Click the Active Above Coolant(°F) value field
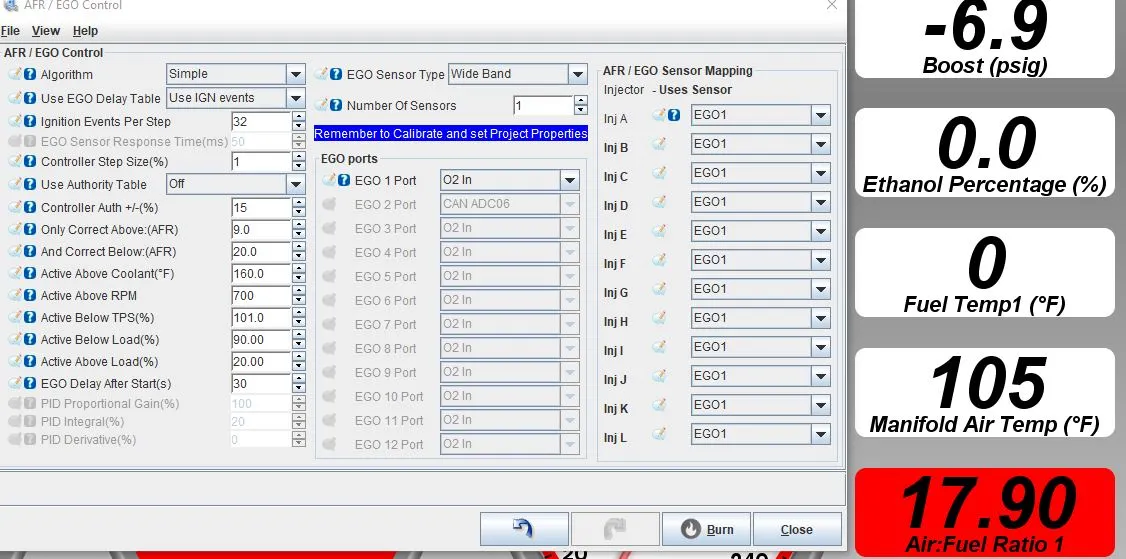Viewport: 1126px width, 559px height. 261,274
